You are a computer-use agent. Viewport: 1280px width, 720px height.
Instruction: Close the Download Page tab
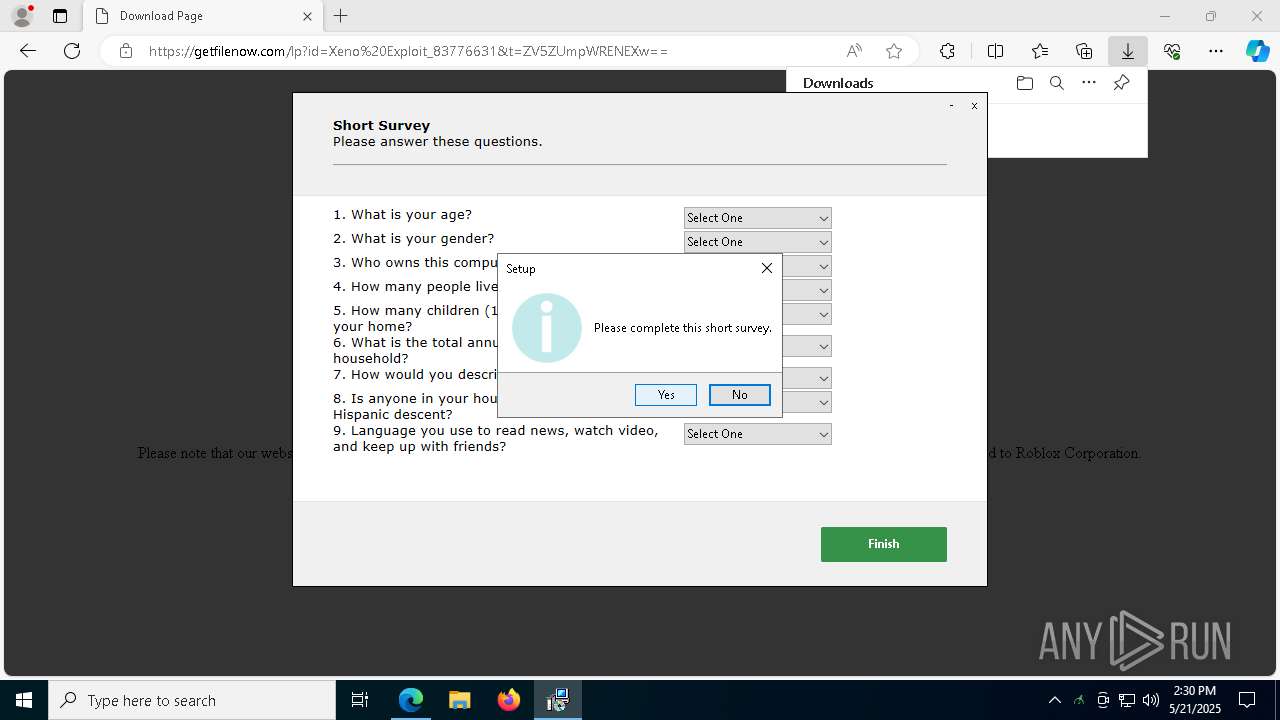pyautogui.click(x=308, y=16)
